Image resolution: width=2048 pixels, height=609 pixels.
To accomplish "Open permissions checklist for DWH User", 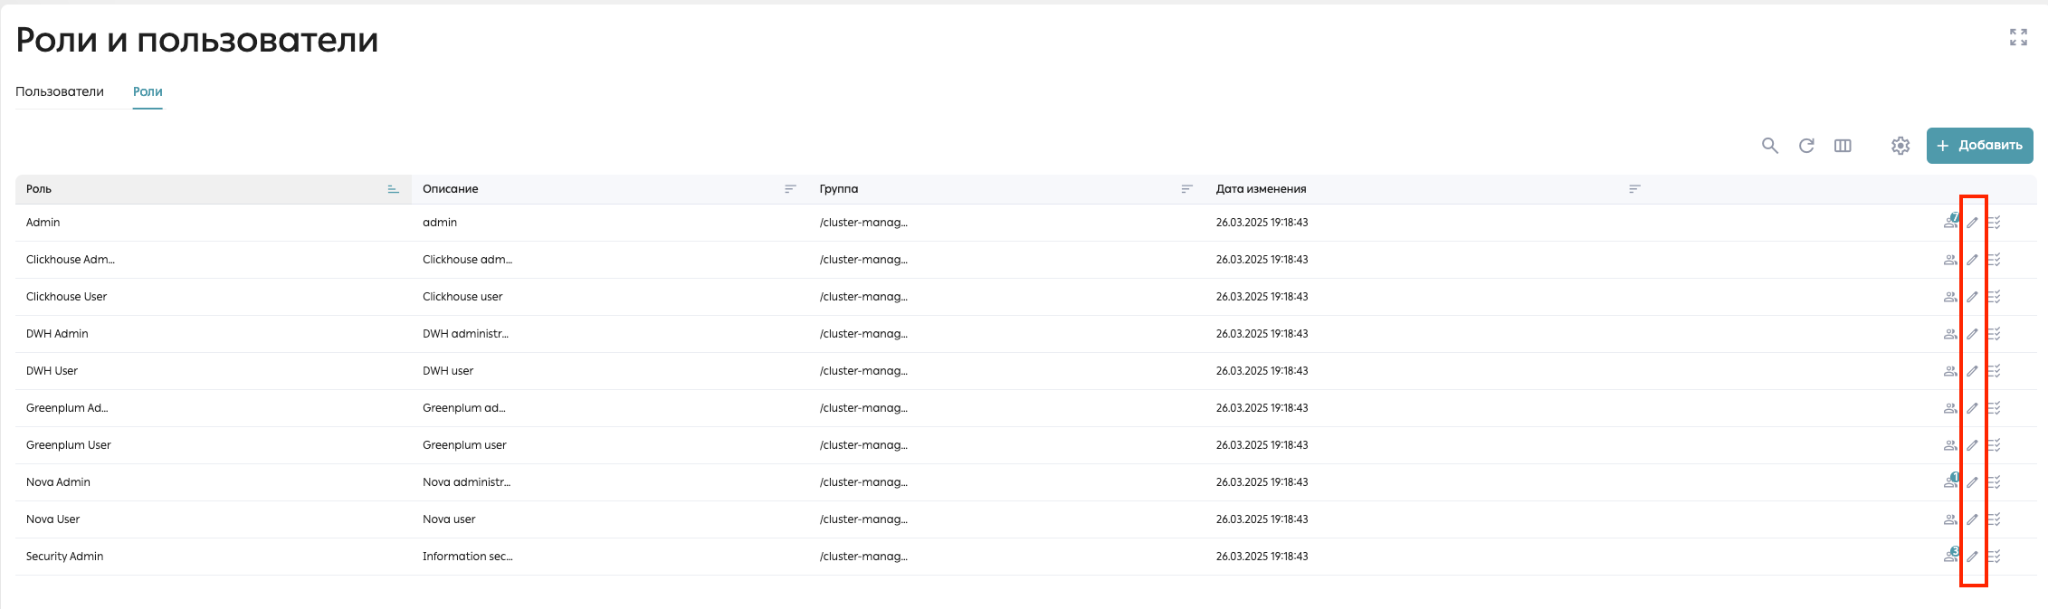I will pyautogui.click(x=1994, y=371).
